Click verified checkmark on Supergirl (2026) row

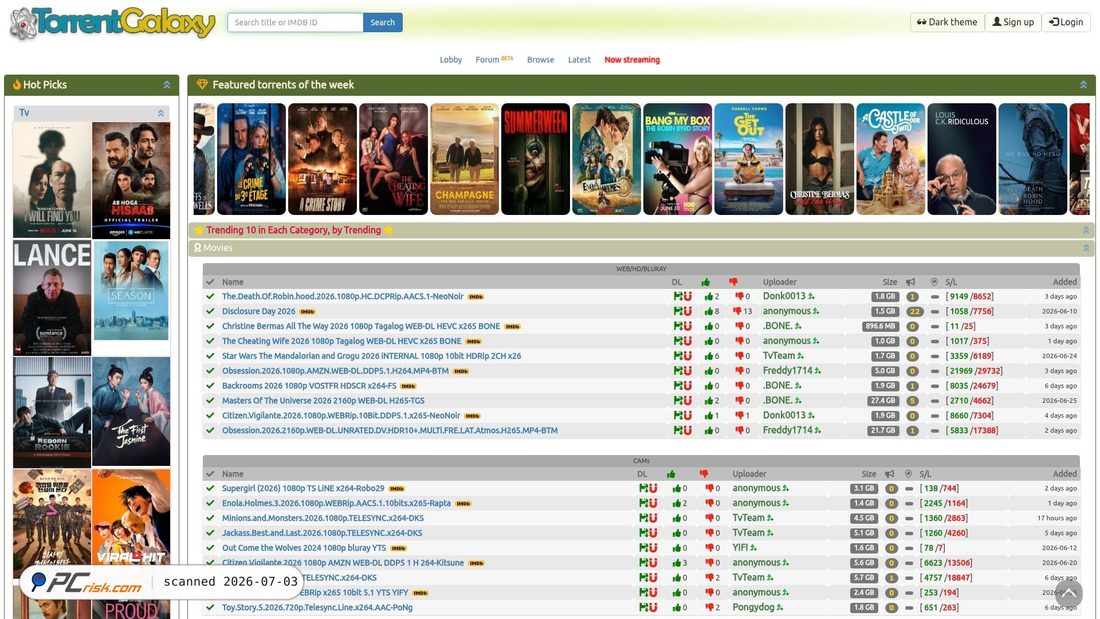coord(210,488)
